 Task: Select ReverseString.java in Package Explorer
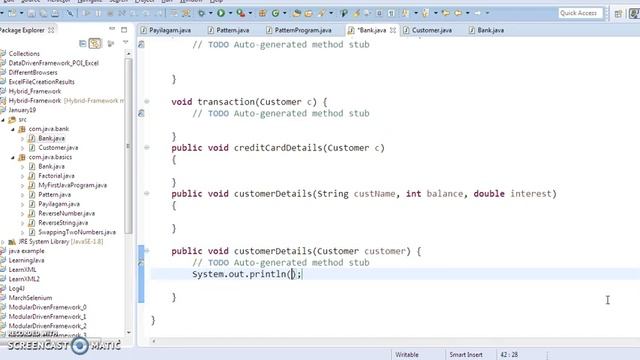point(63,223)
